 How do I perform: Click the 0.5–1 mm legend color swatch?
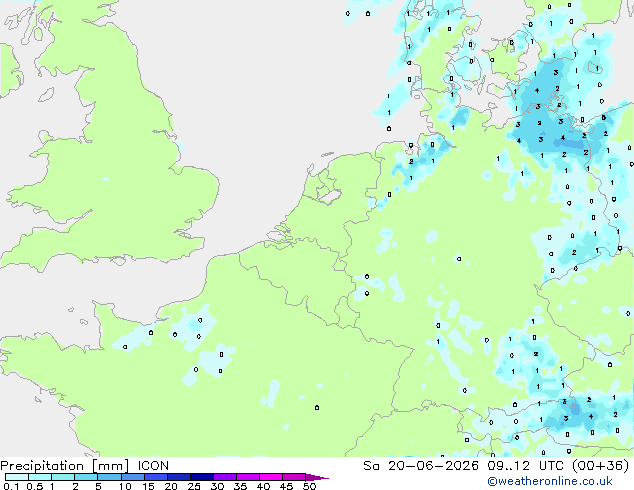[40, 477]
